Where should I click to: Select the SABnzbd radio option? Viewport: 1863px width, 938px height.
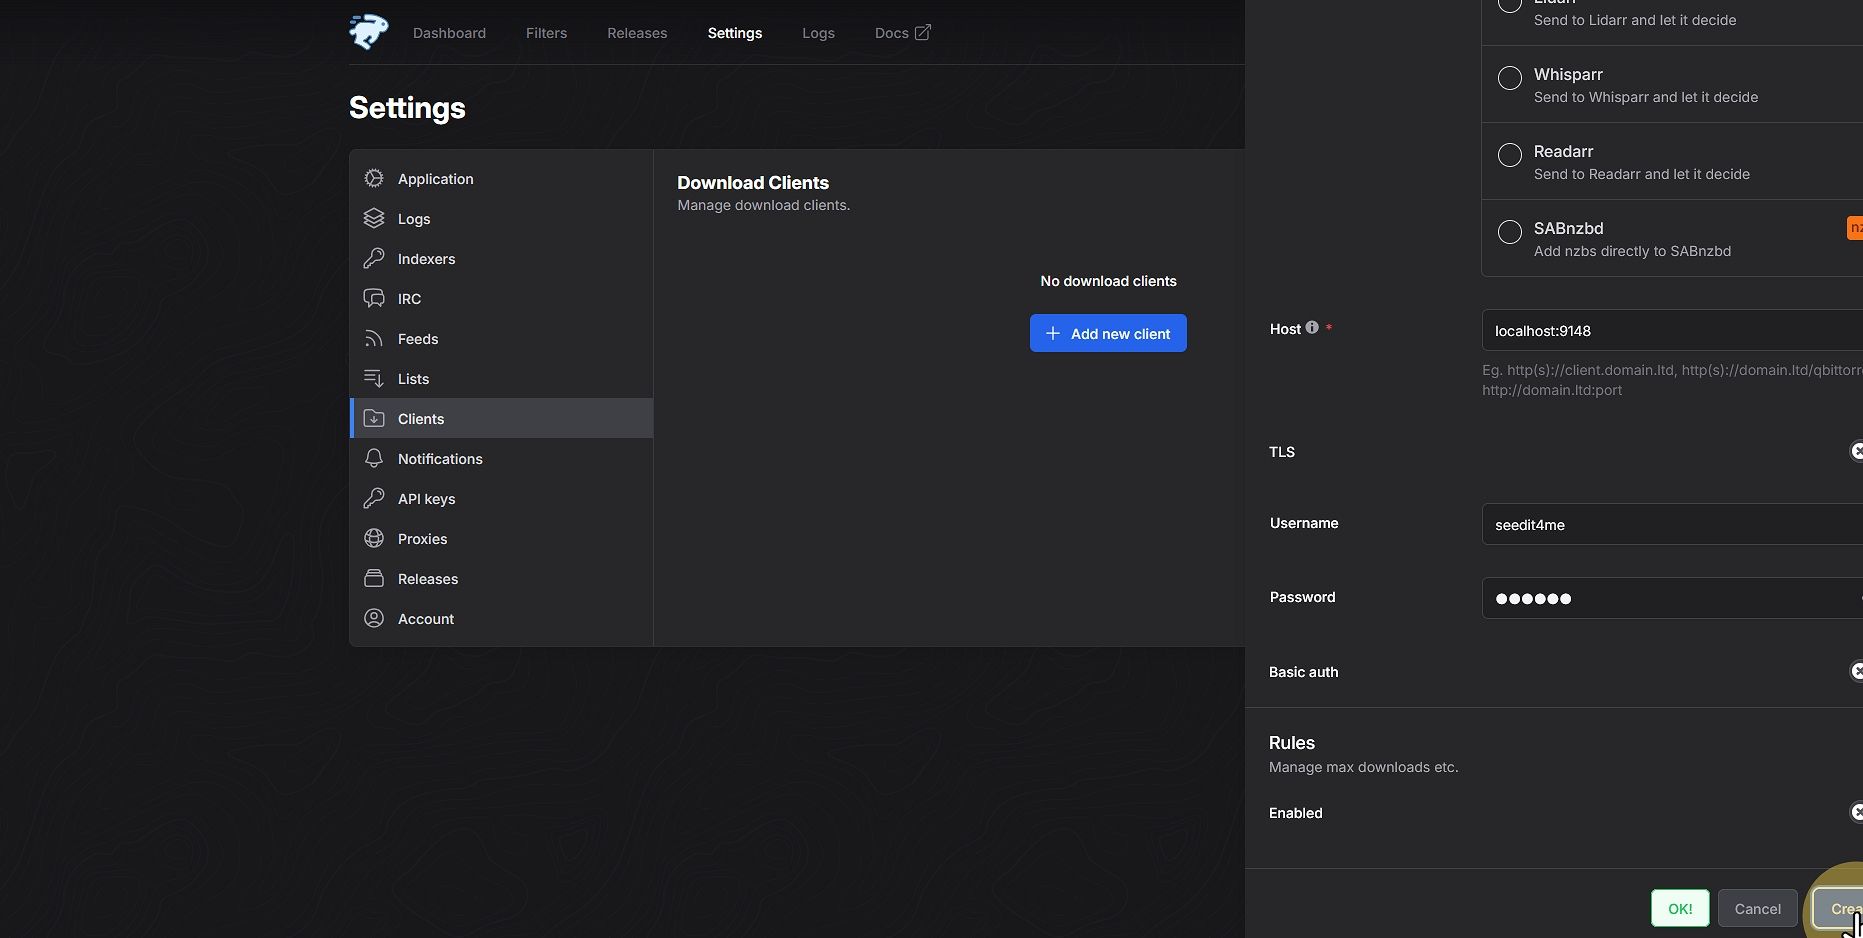[x=1510, y=232]
